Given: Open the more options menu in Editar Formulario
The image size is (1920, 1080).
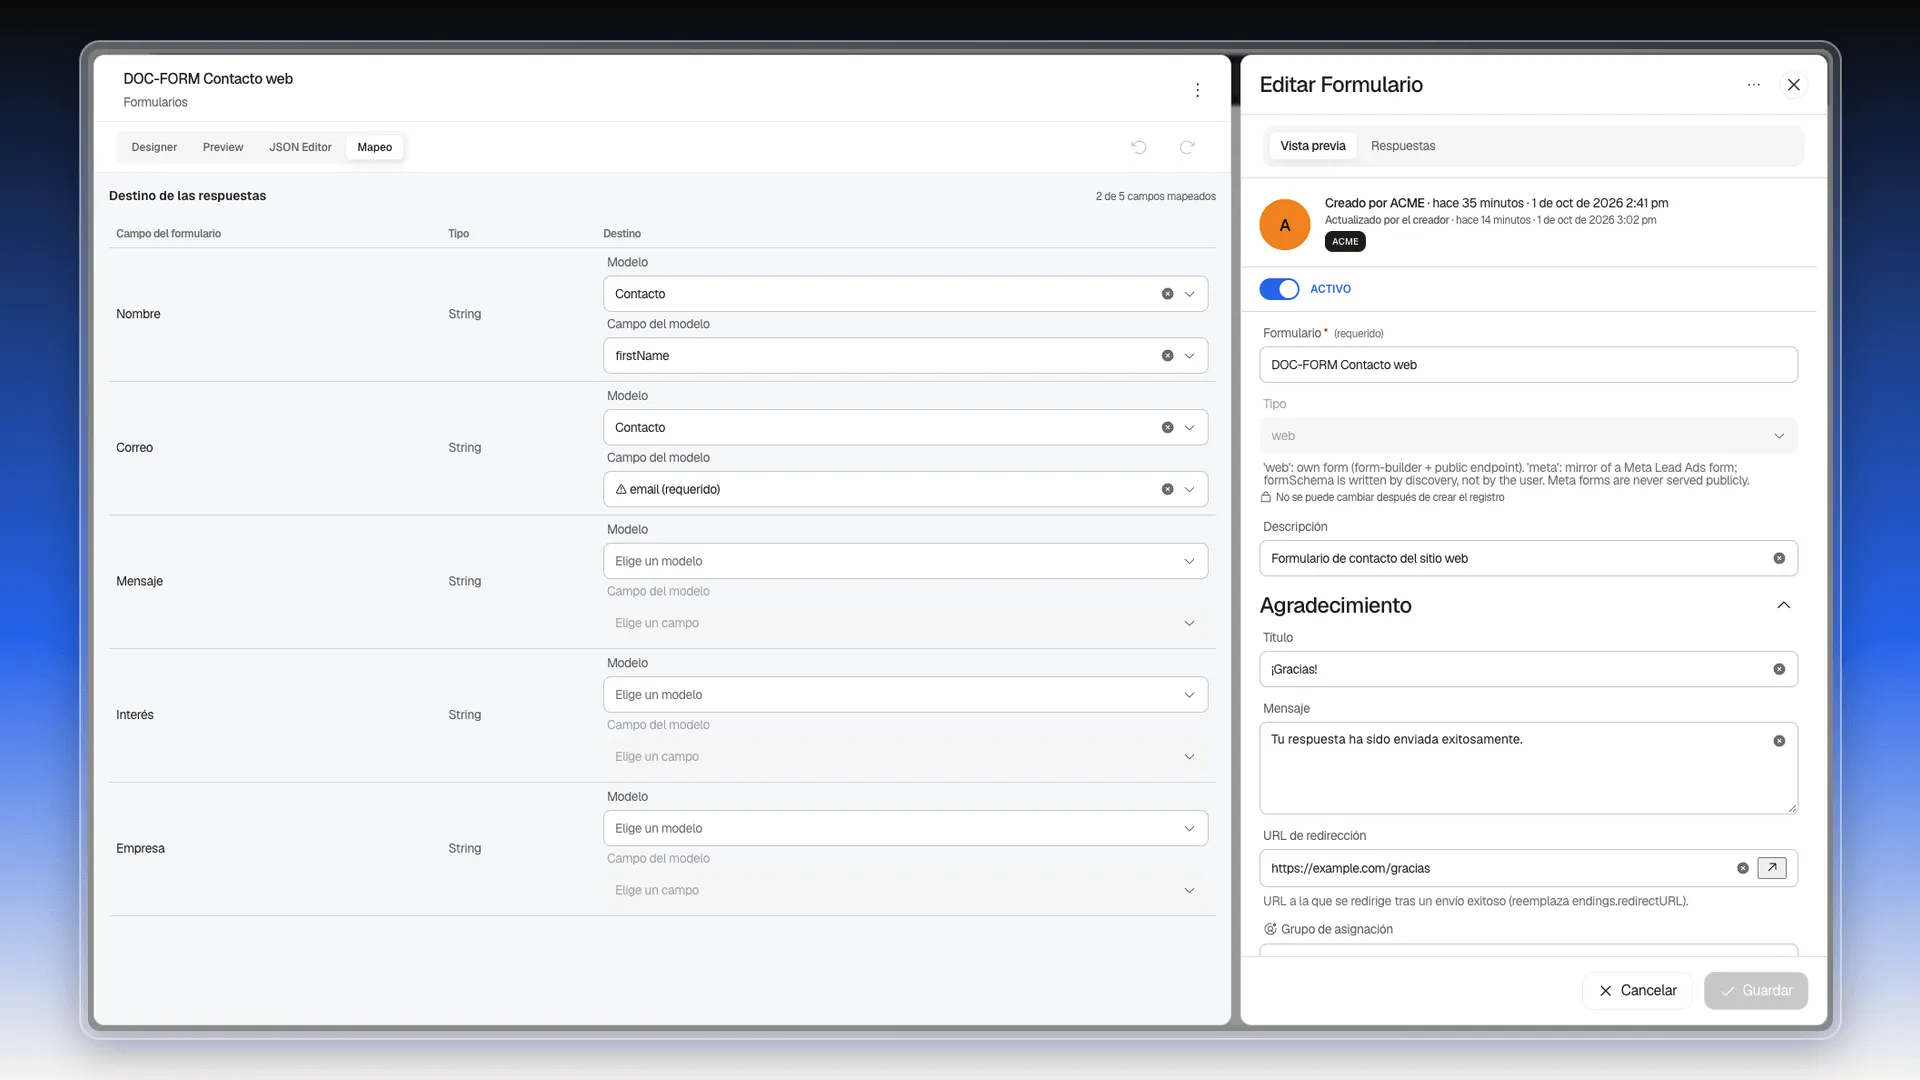Looking at the screenshot, I should (1754, 85).
